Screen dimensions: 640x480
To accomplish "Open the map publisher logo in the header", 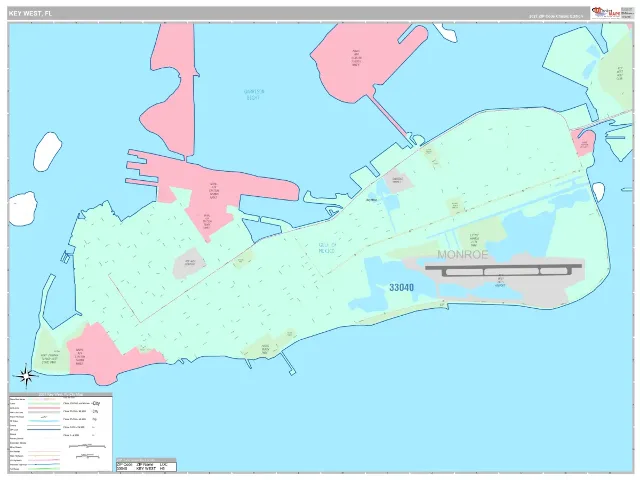I will [x=606, y=13].
